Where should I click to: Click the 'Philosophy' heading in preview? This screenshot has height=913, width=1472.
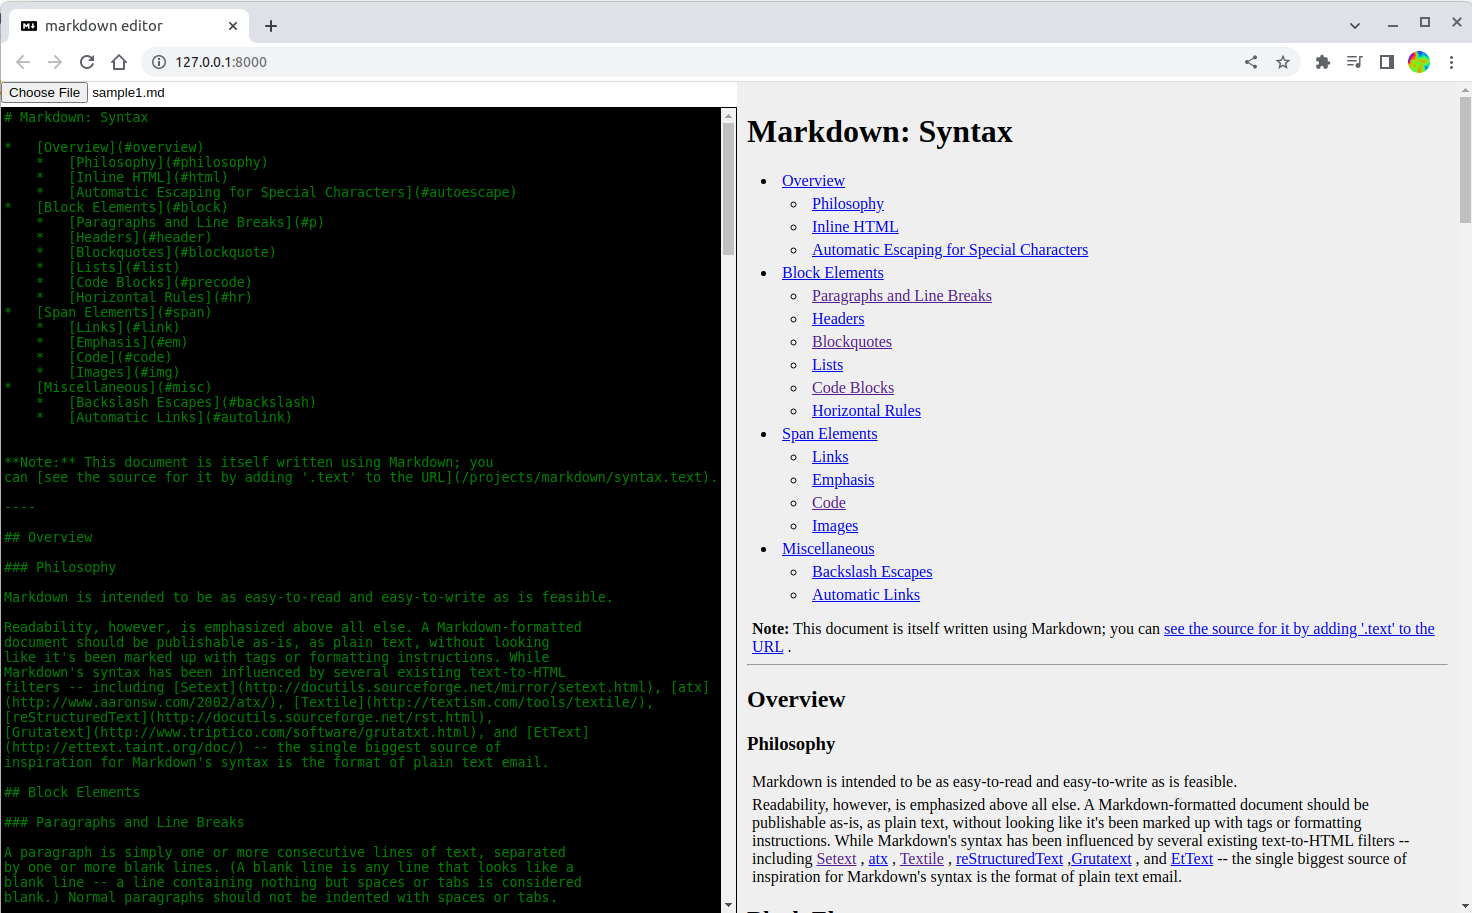pyautogui.click(x=791, y=744)
